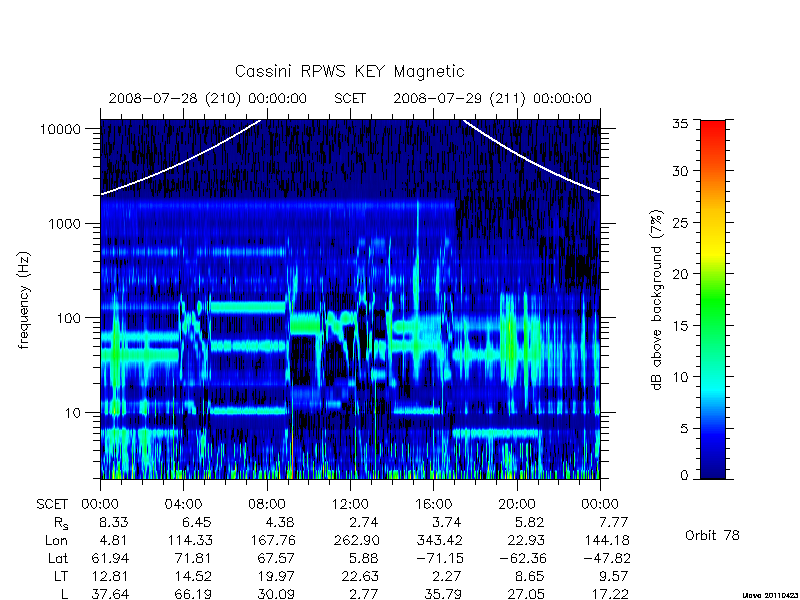Viewport: 800px width, 600px height.
Task: Click the "dB above background (7%)" label
Action: click(658, 301)
